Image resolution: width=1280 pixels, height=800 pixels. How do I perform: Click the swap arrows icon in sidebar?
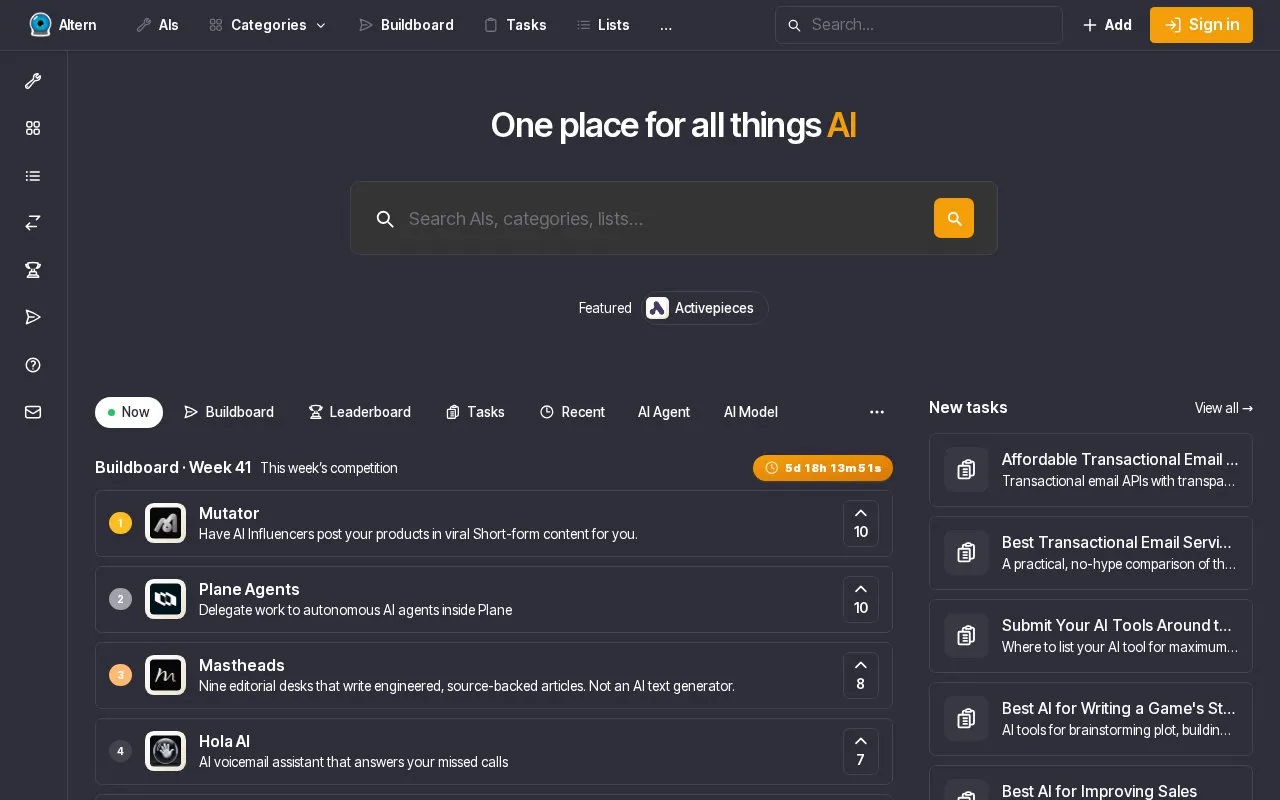pos(33,223)
